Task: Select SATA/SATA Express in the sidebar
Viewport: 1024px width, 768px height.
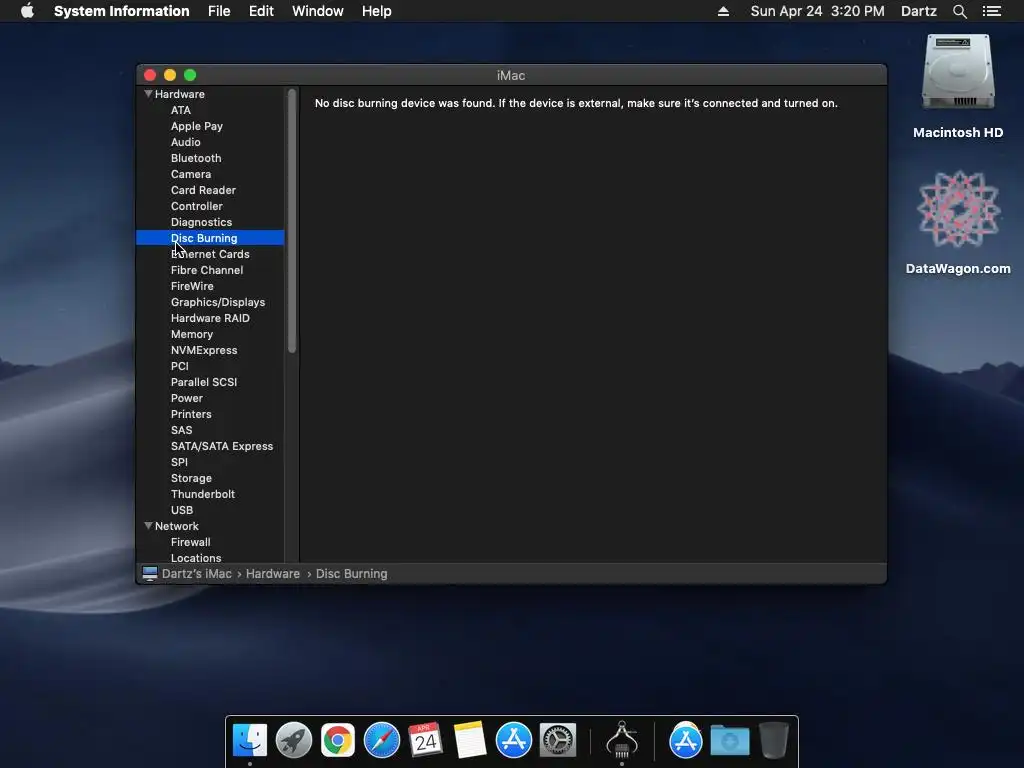Action: pos(221,446)
